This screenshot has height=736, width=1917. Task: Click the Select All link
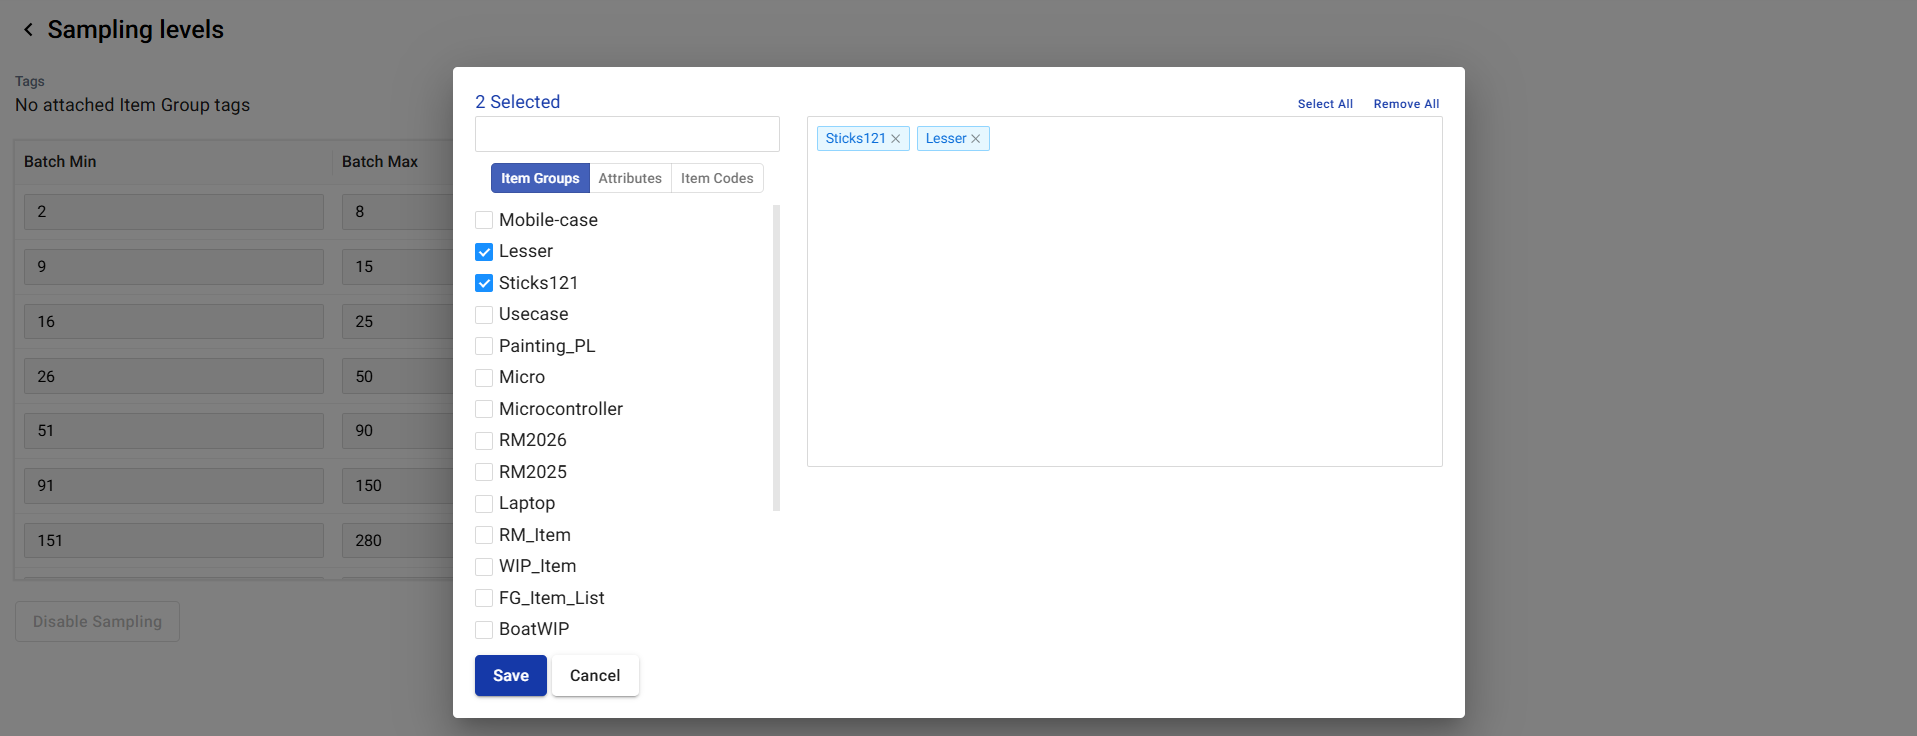click(1325, 104)
